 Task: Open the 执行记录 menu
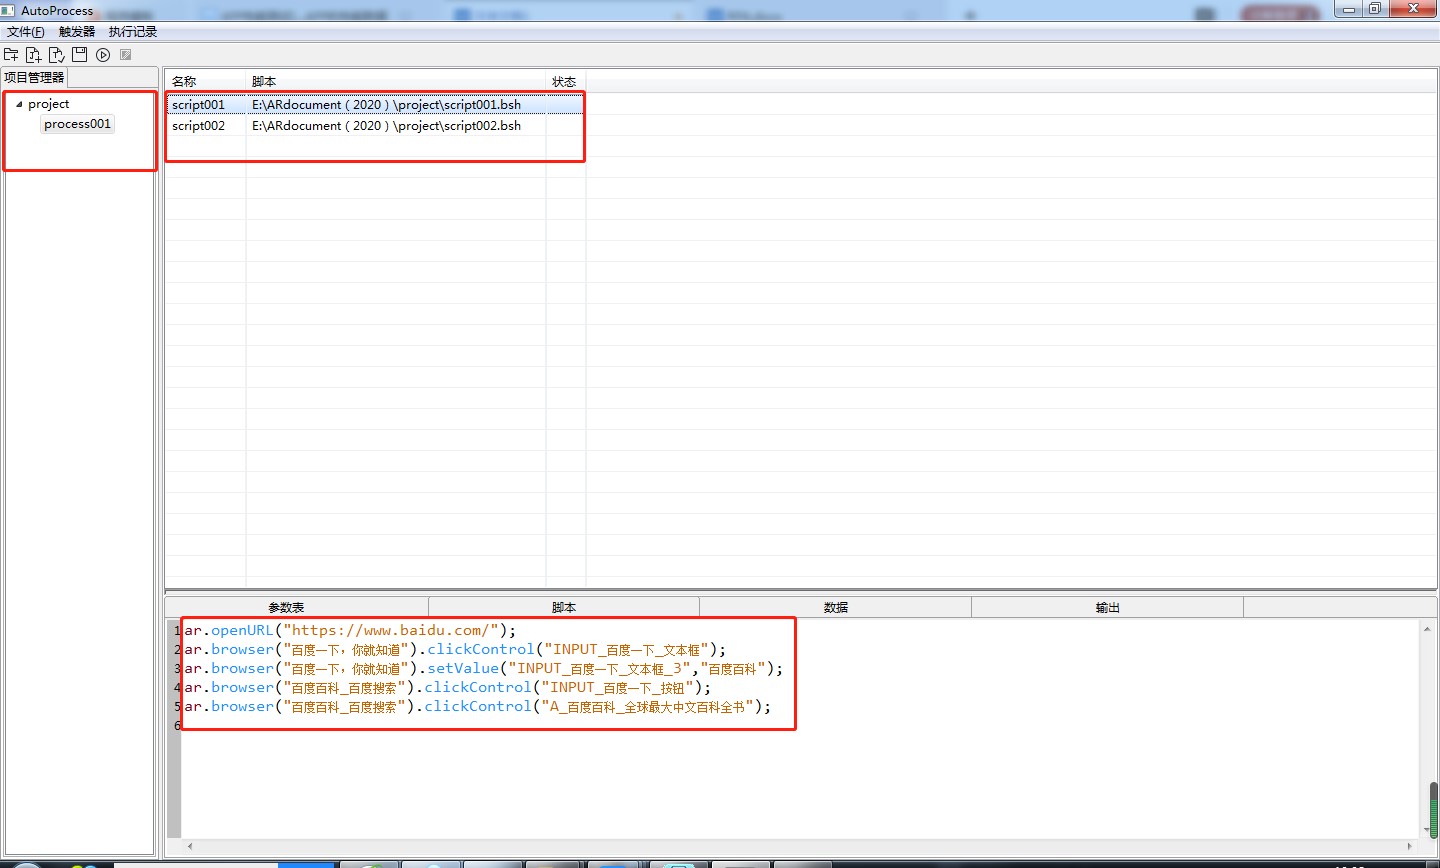(x=133, y=32)
